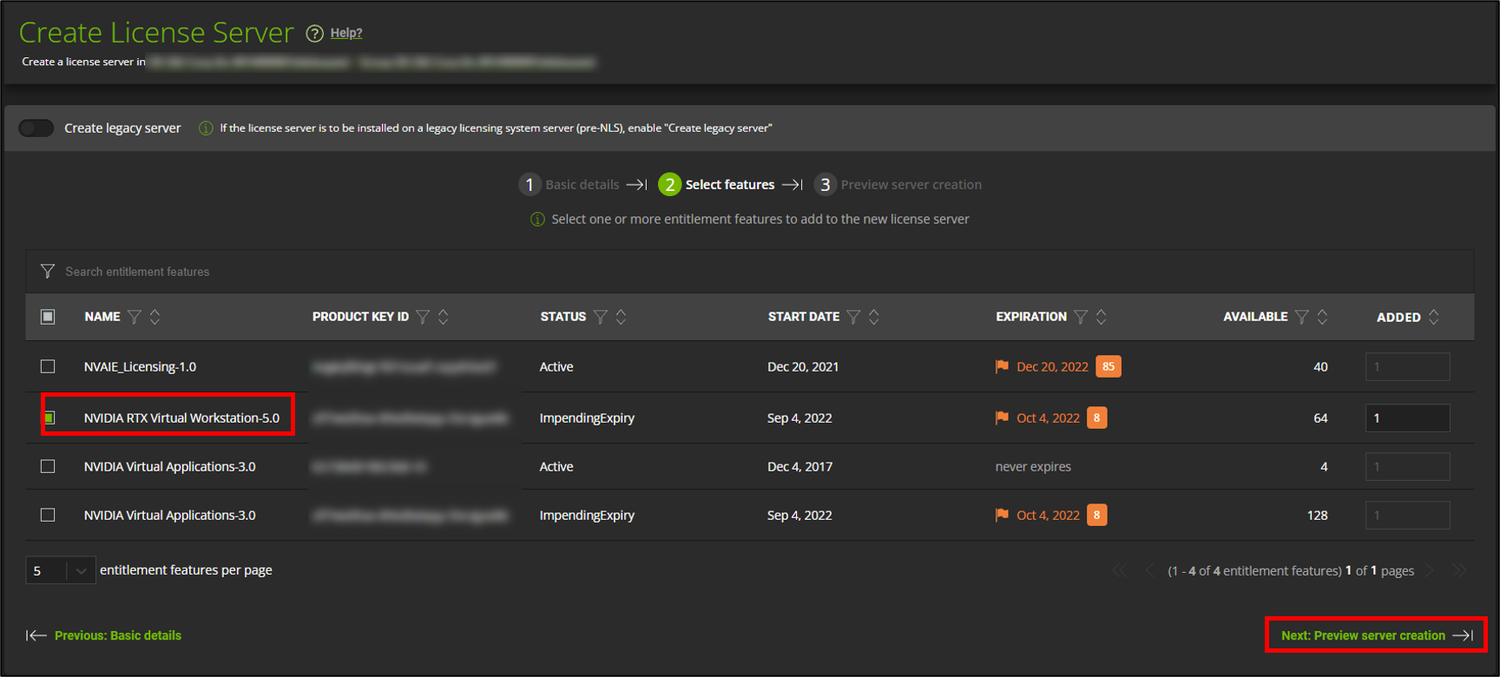Sort by the STATUS column
This screenshot has height=677, width=1500.
(x=621, y=316)
